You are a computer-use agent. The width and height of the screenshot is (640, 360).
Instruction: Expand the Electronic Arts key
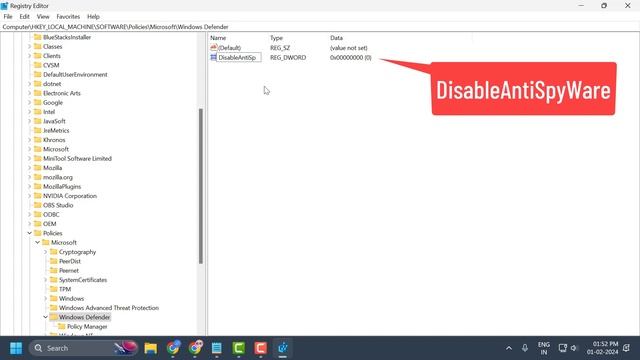click(x=29, y=93)
